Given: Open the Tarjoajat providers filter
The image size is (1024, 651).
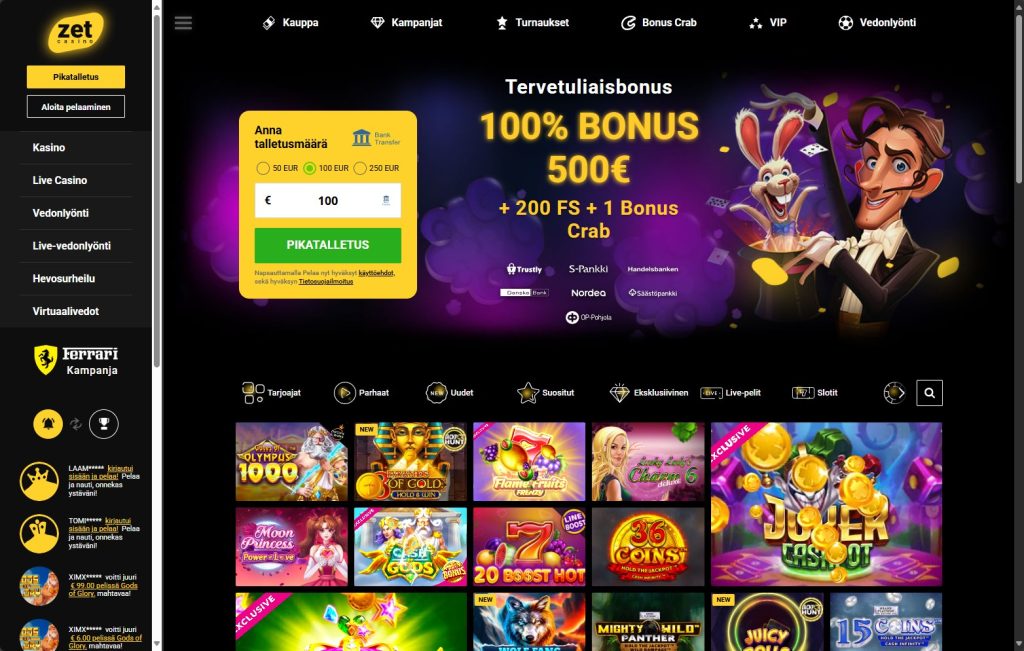Looking at the screenshot, I should [272, 393].
